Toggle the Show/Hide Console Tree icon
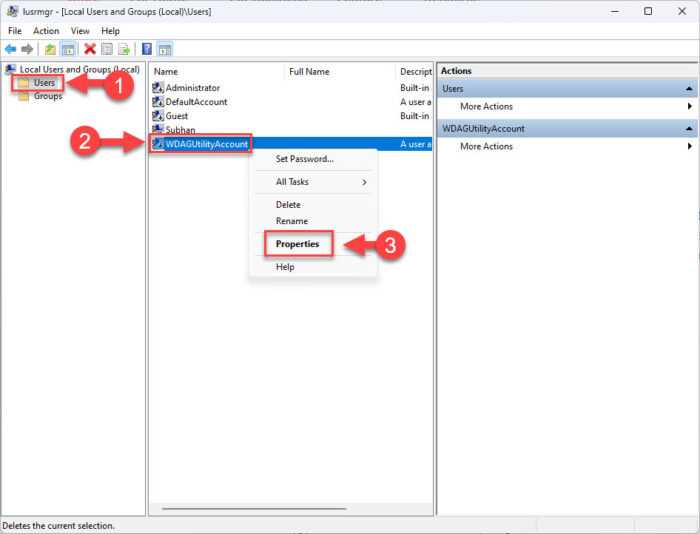700x534 pixels. coord(69,49)
